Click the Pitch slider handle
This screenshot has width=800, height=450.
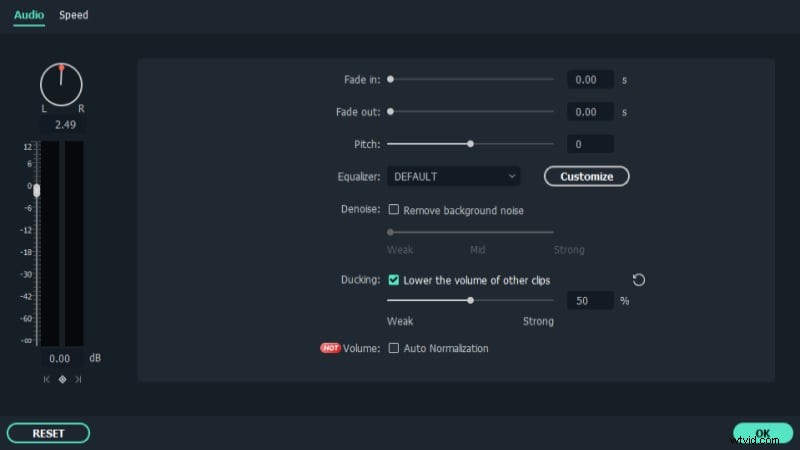[470, 144]
